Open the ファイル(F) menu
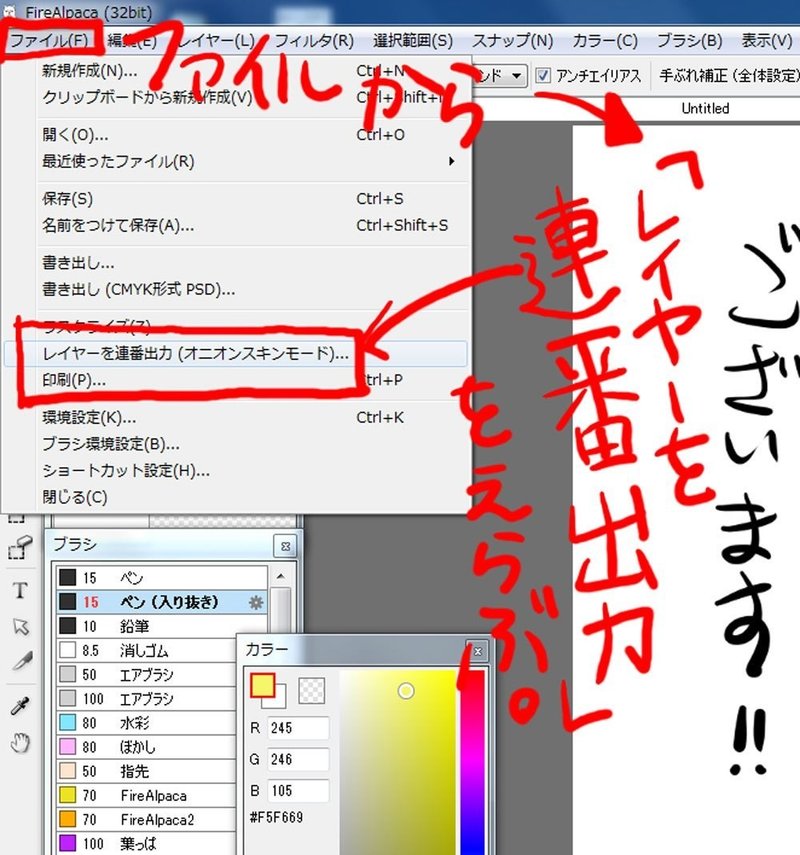 (x=49, y=40)
